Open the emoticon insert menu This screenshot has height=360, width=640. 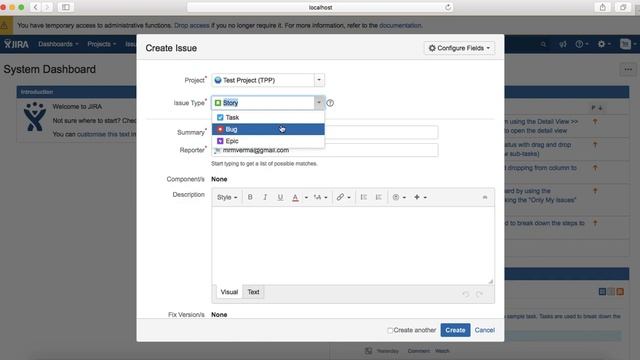point(399,197)
